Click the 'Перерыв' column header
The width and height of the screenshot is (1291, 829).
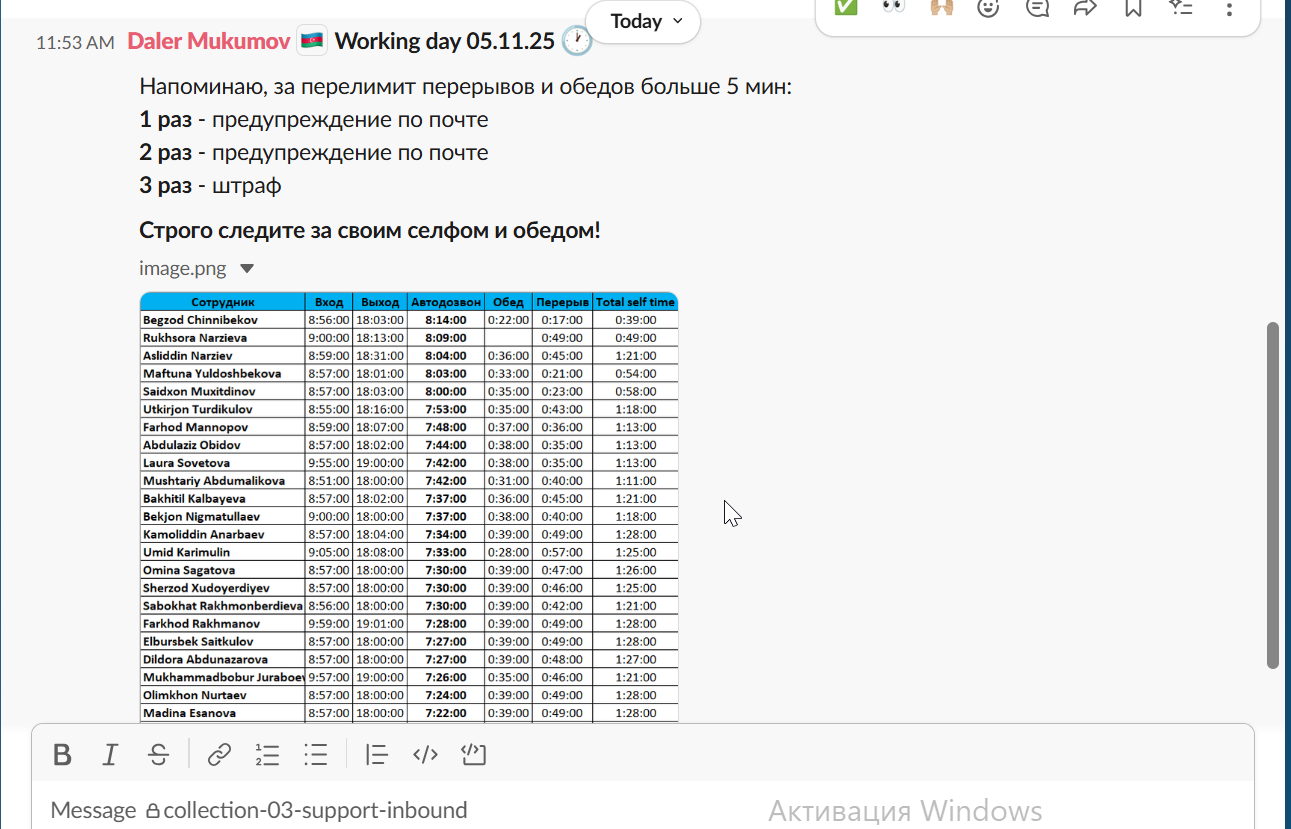click(562, 302)
